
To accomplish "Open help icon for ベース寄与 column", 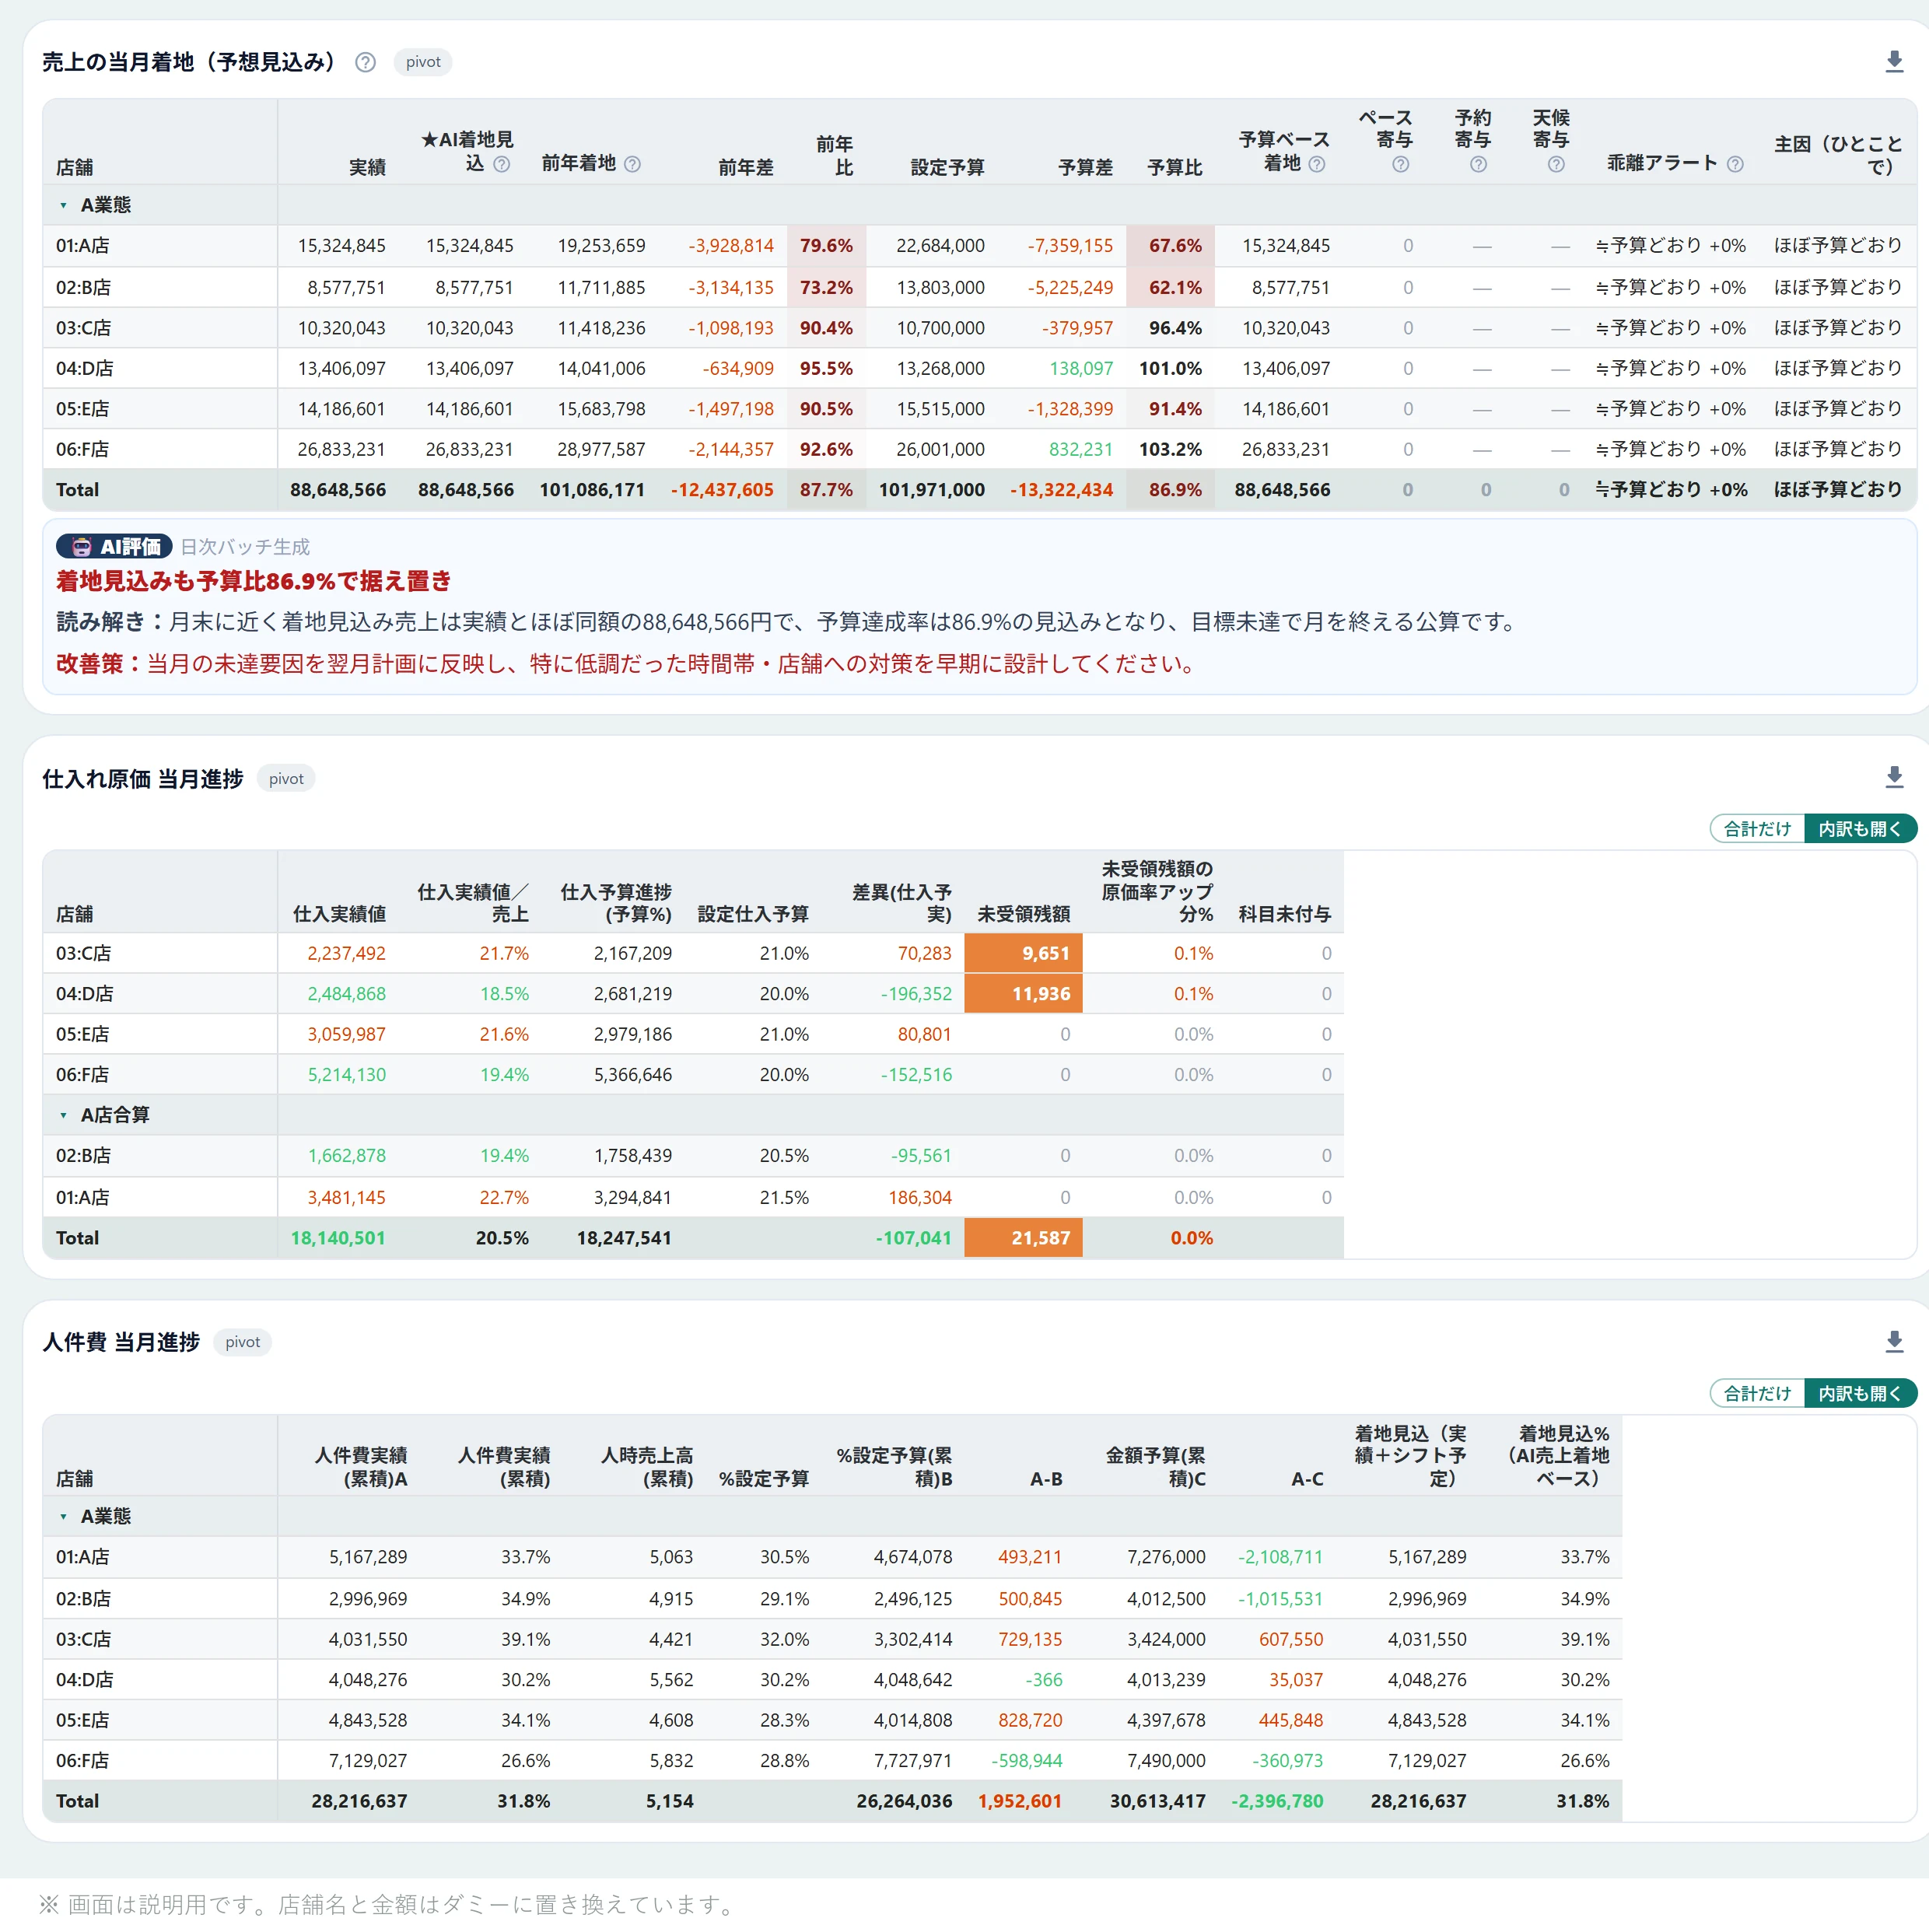I will pos(1400,164).
